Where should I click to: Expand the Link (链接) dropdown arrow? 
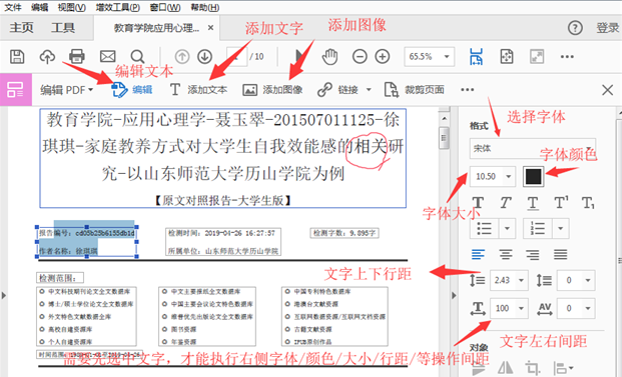pyautogui.click(x=369, y=90)
